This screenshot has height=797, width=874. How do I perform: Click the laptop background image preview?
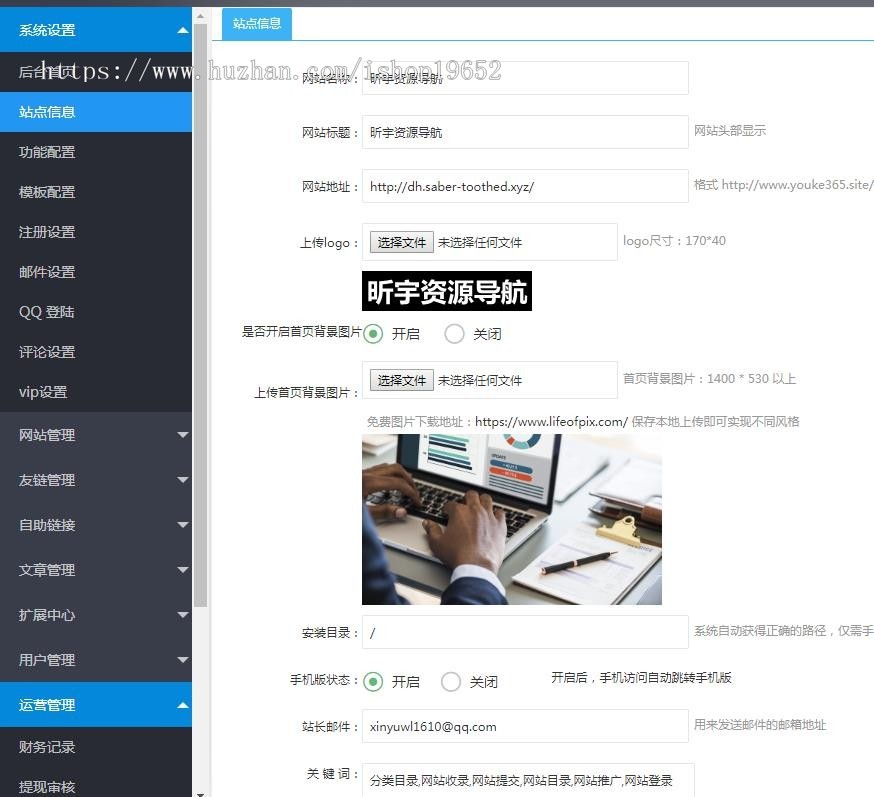(x=512, y=519)
